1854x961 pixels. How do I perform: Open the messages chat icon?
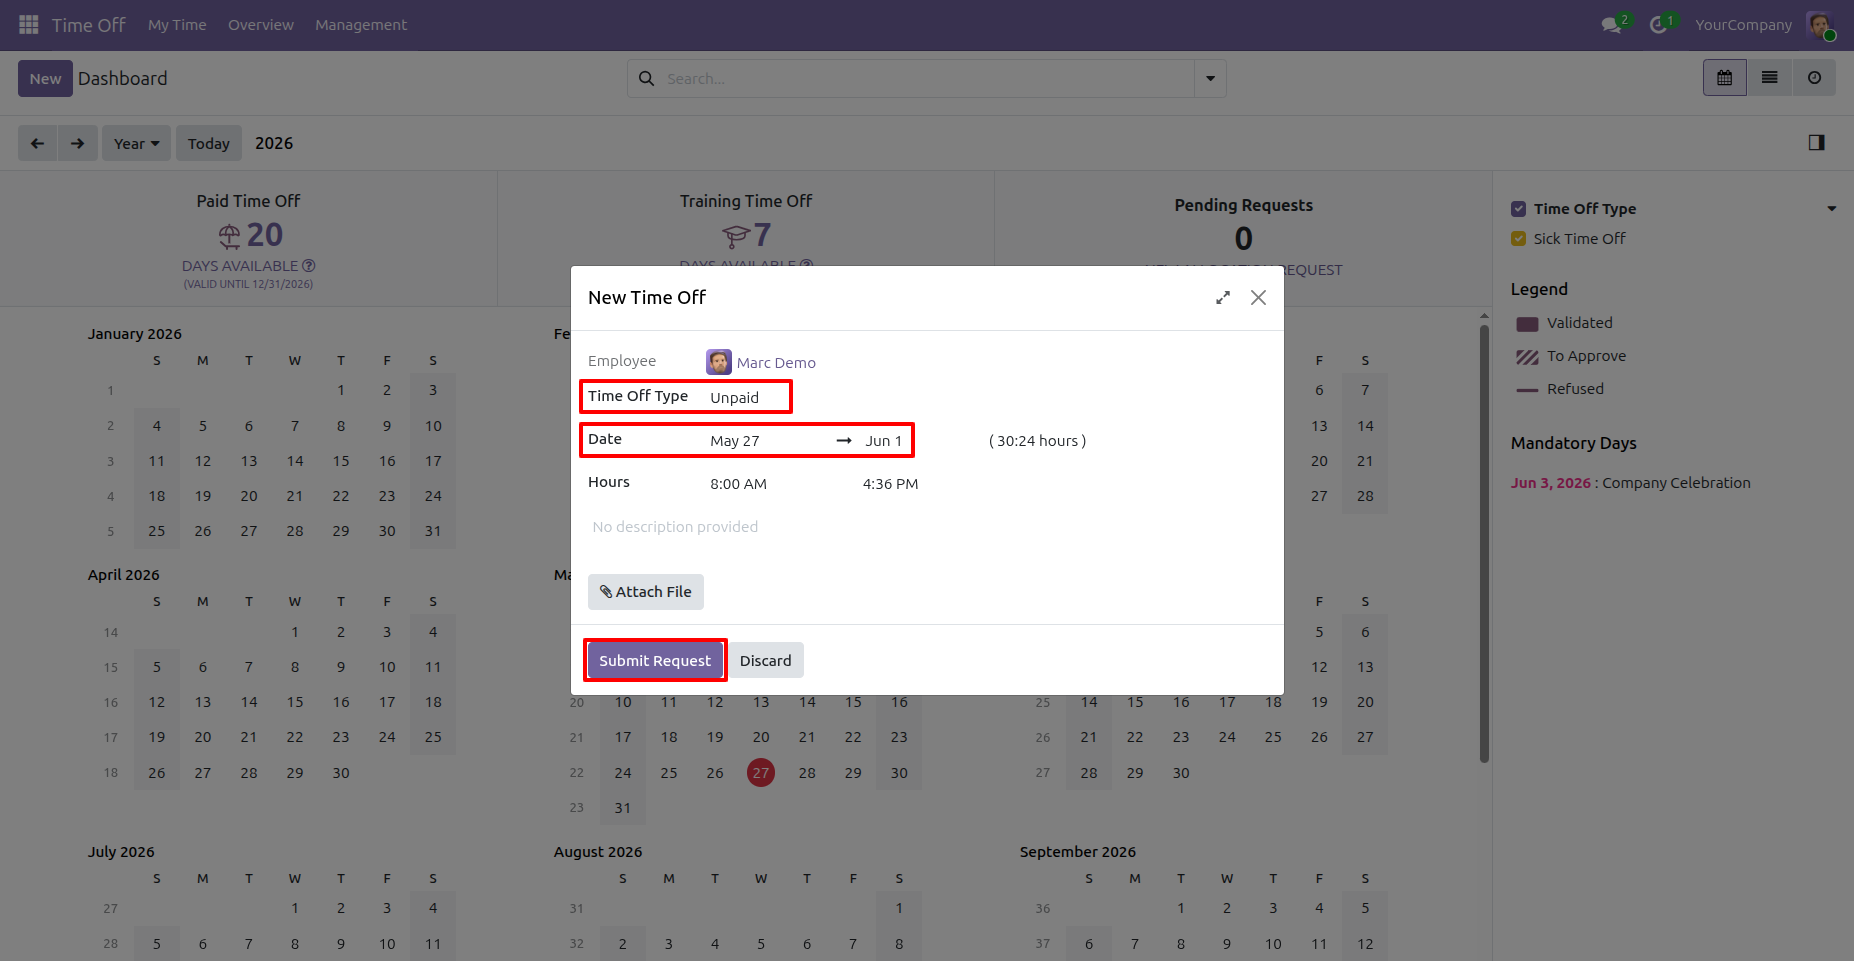[1611, 25]
